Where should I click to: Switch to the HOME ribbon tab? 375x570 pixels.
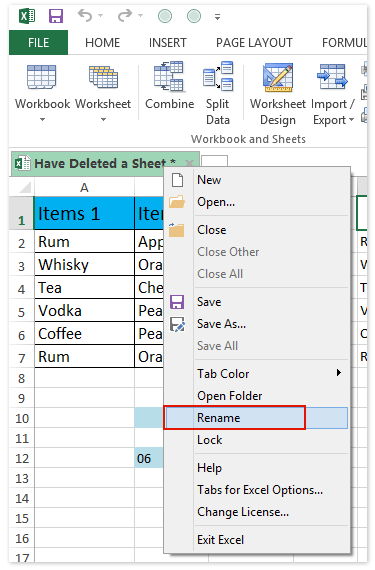tap(102, 43)
